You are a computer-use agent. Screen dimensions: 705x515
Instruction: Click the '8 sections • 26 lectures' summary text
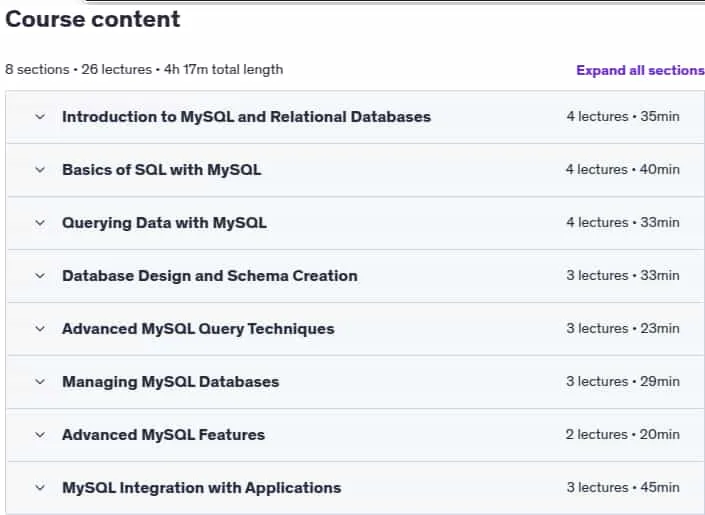[x=79, y=70]
